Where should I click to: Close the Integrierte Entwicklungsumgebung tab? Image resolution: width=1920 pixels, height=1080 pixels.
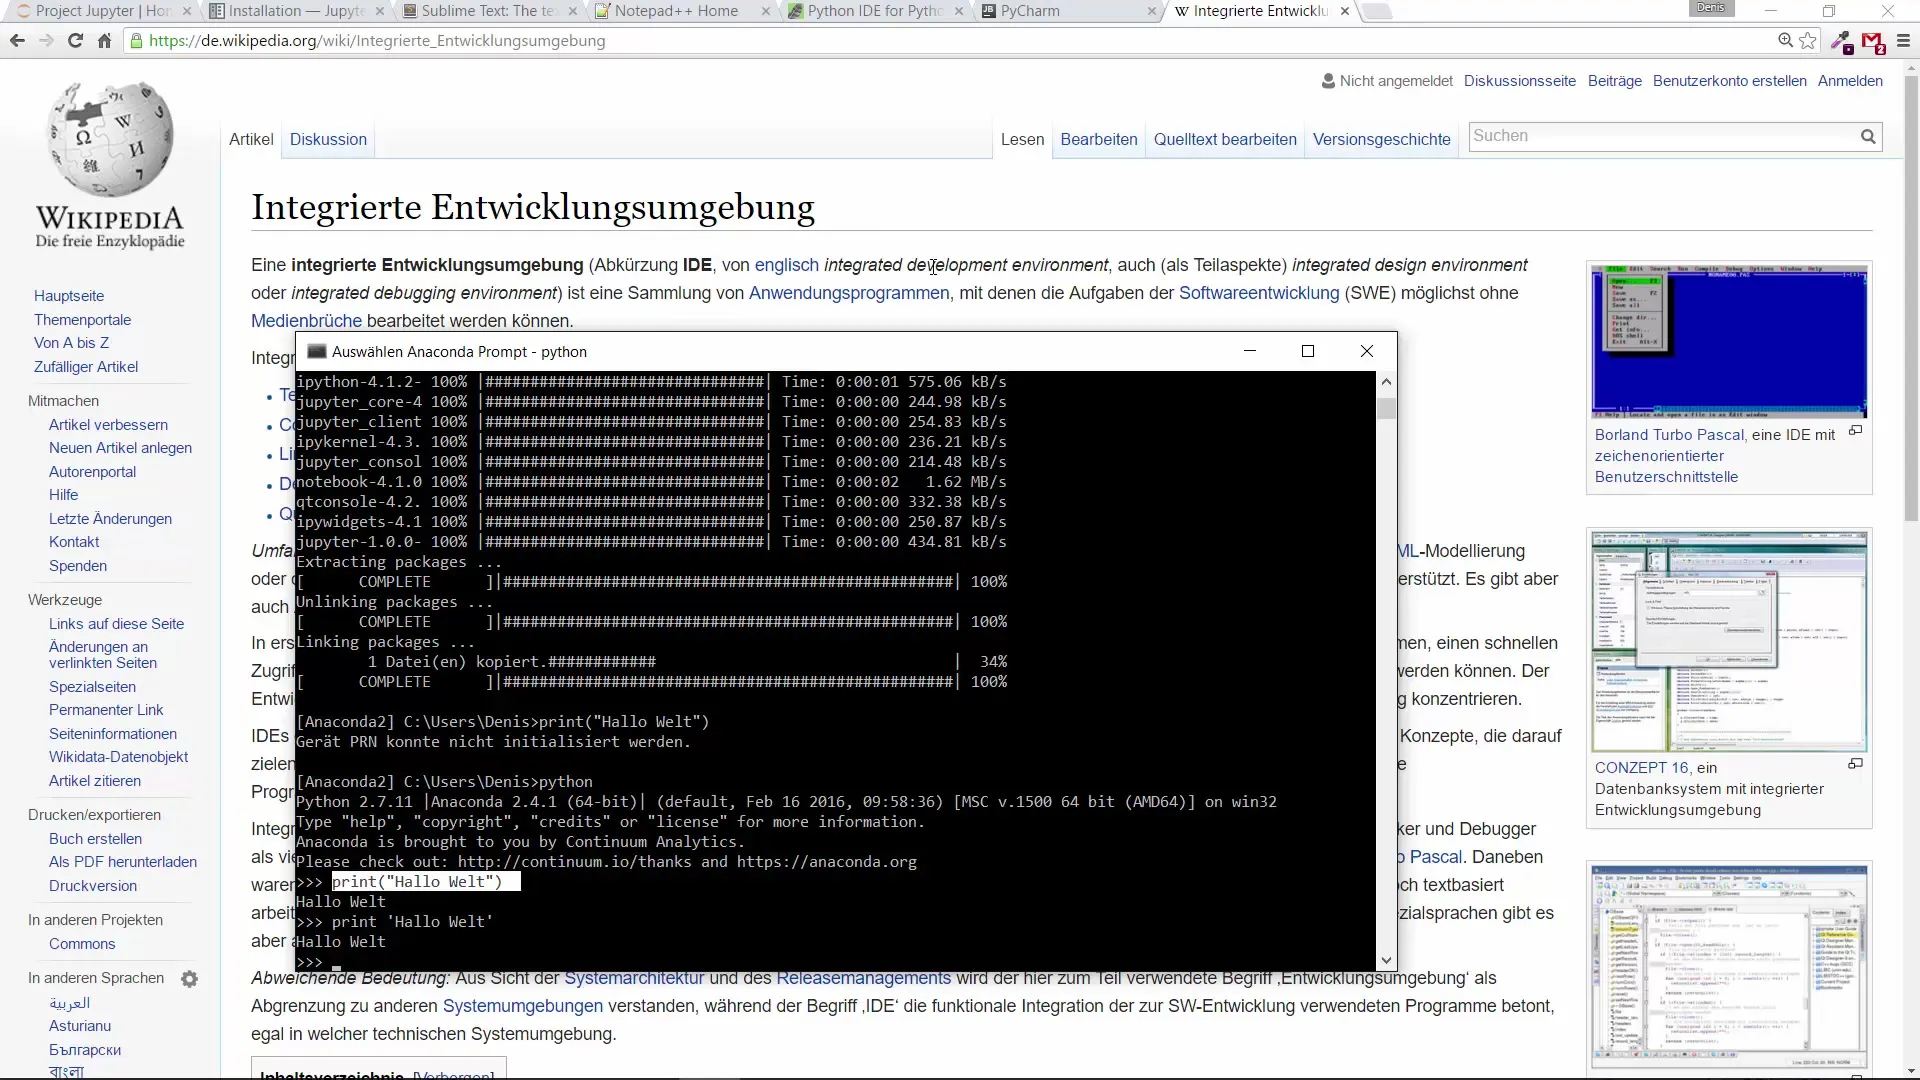(x=1345, y=11)
